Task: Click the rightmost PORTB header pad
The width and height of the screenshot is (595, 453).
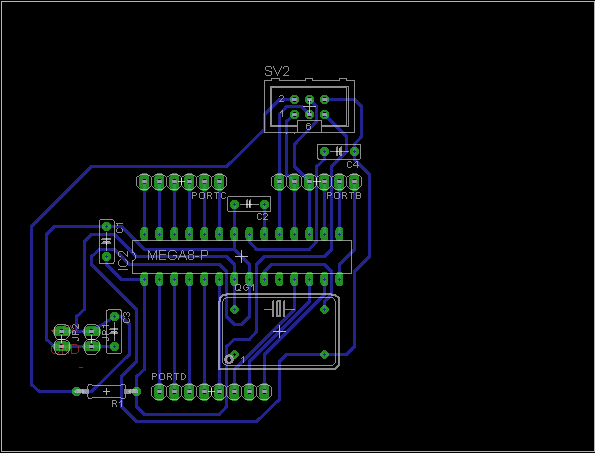Action: 354,182
